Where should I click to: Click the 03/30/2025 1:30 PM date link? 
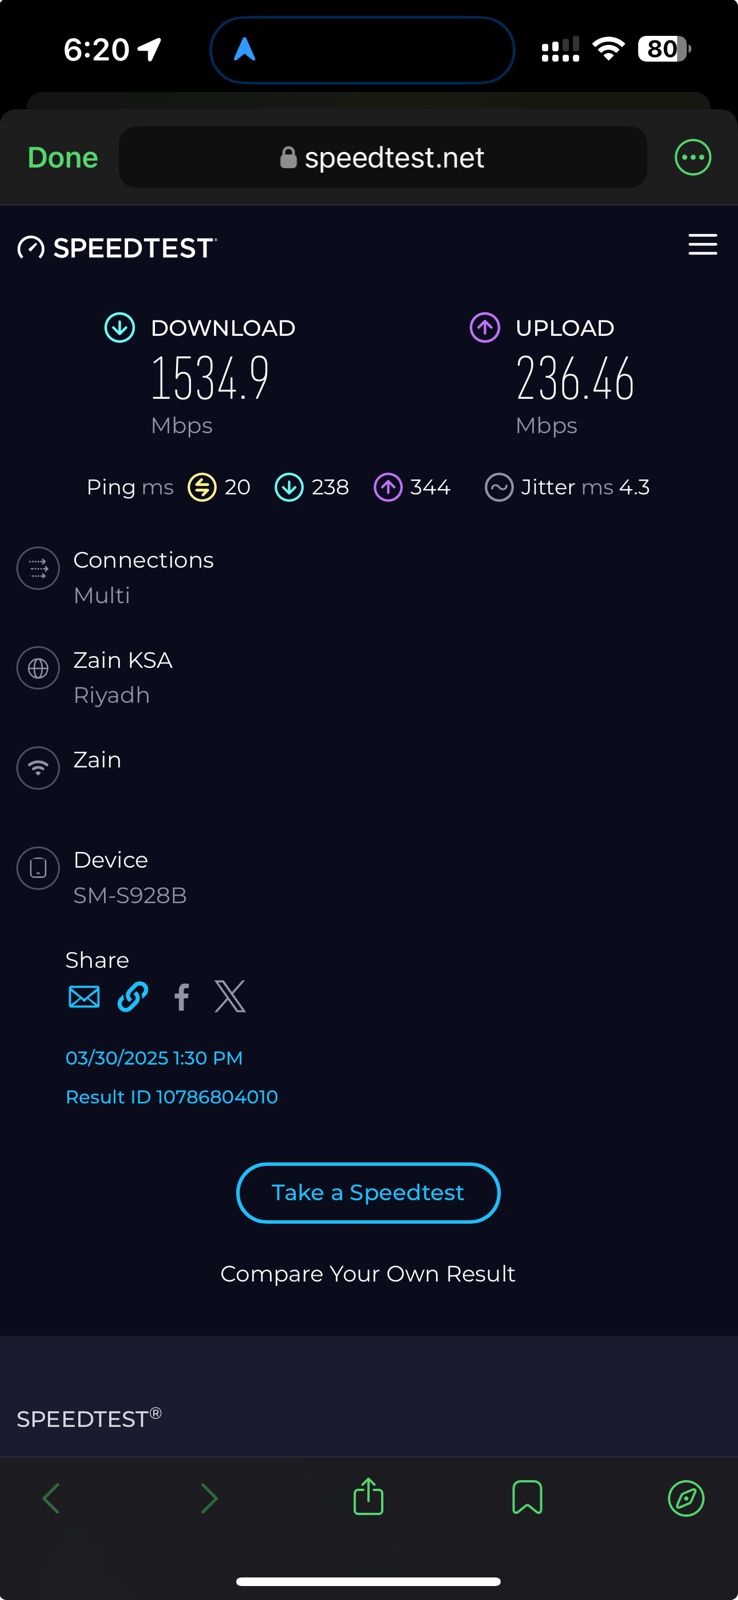click(x=154, y=1058)
